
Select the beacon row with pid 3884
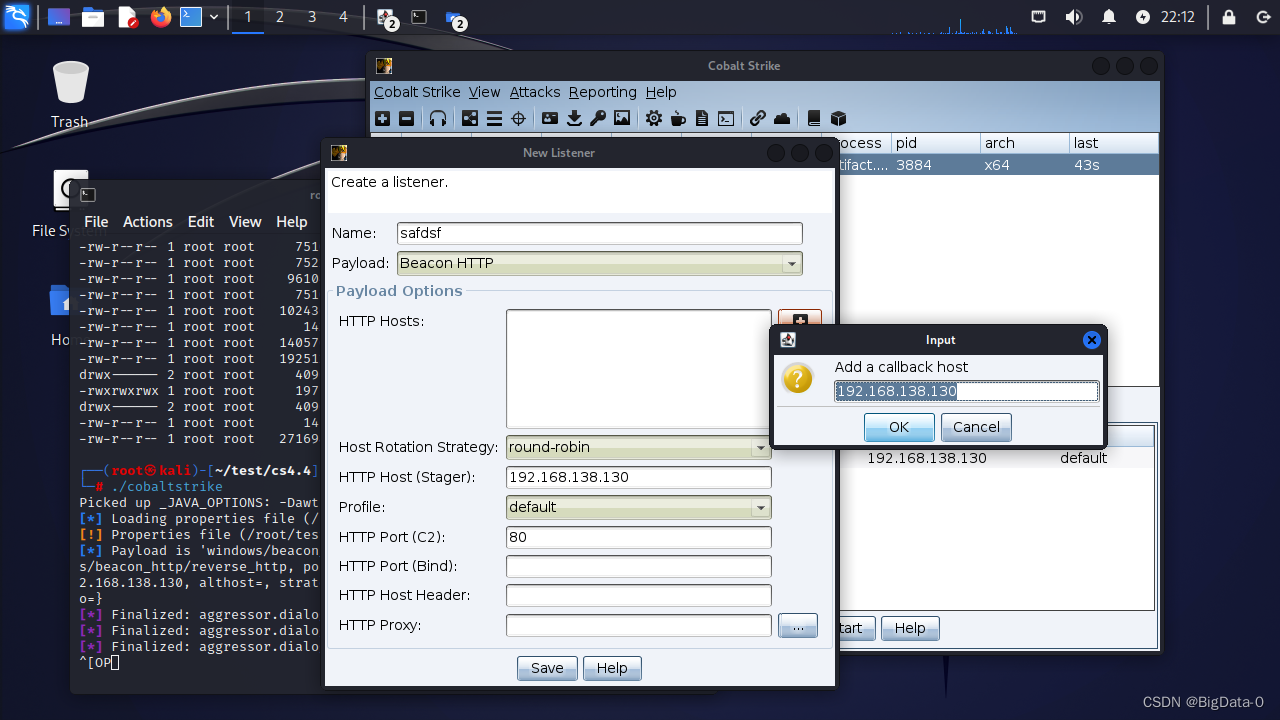998,165
